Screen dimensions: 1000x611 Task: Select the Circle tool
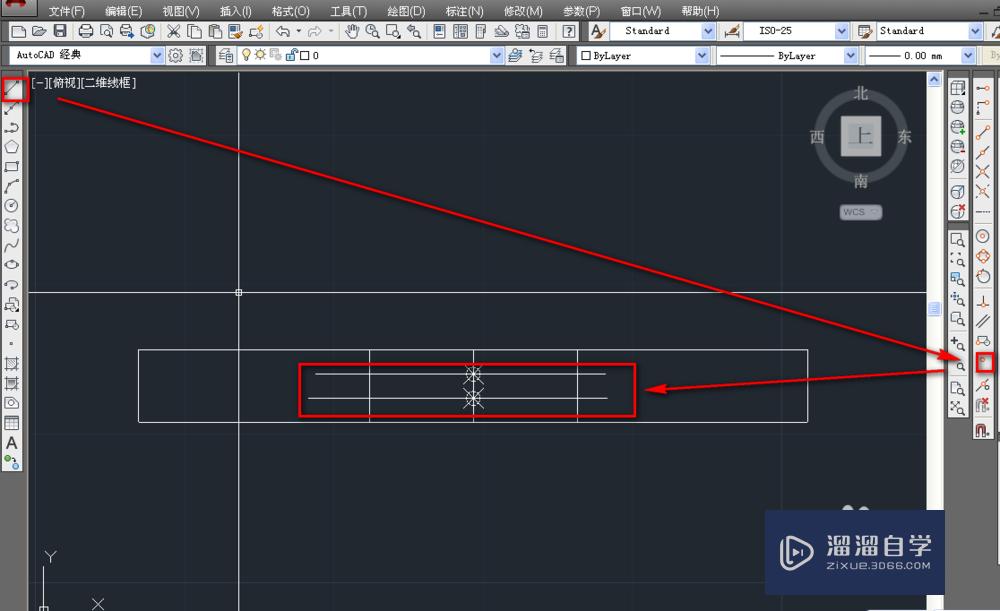pyautogui.click(x=12, y=207)
